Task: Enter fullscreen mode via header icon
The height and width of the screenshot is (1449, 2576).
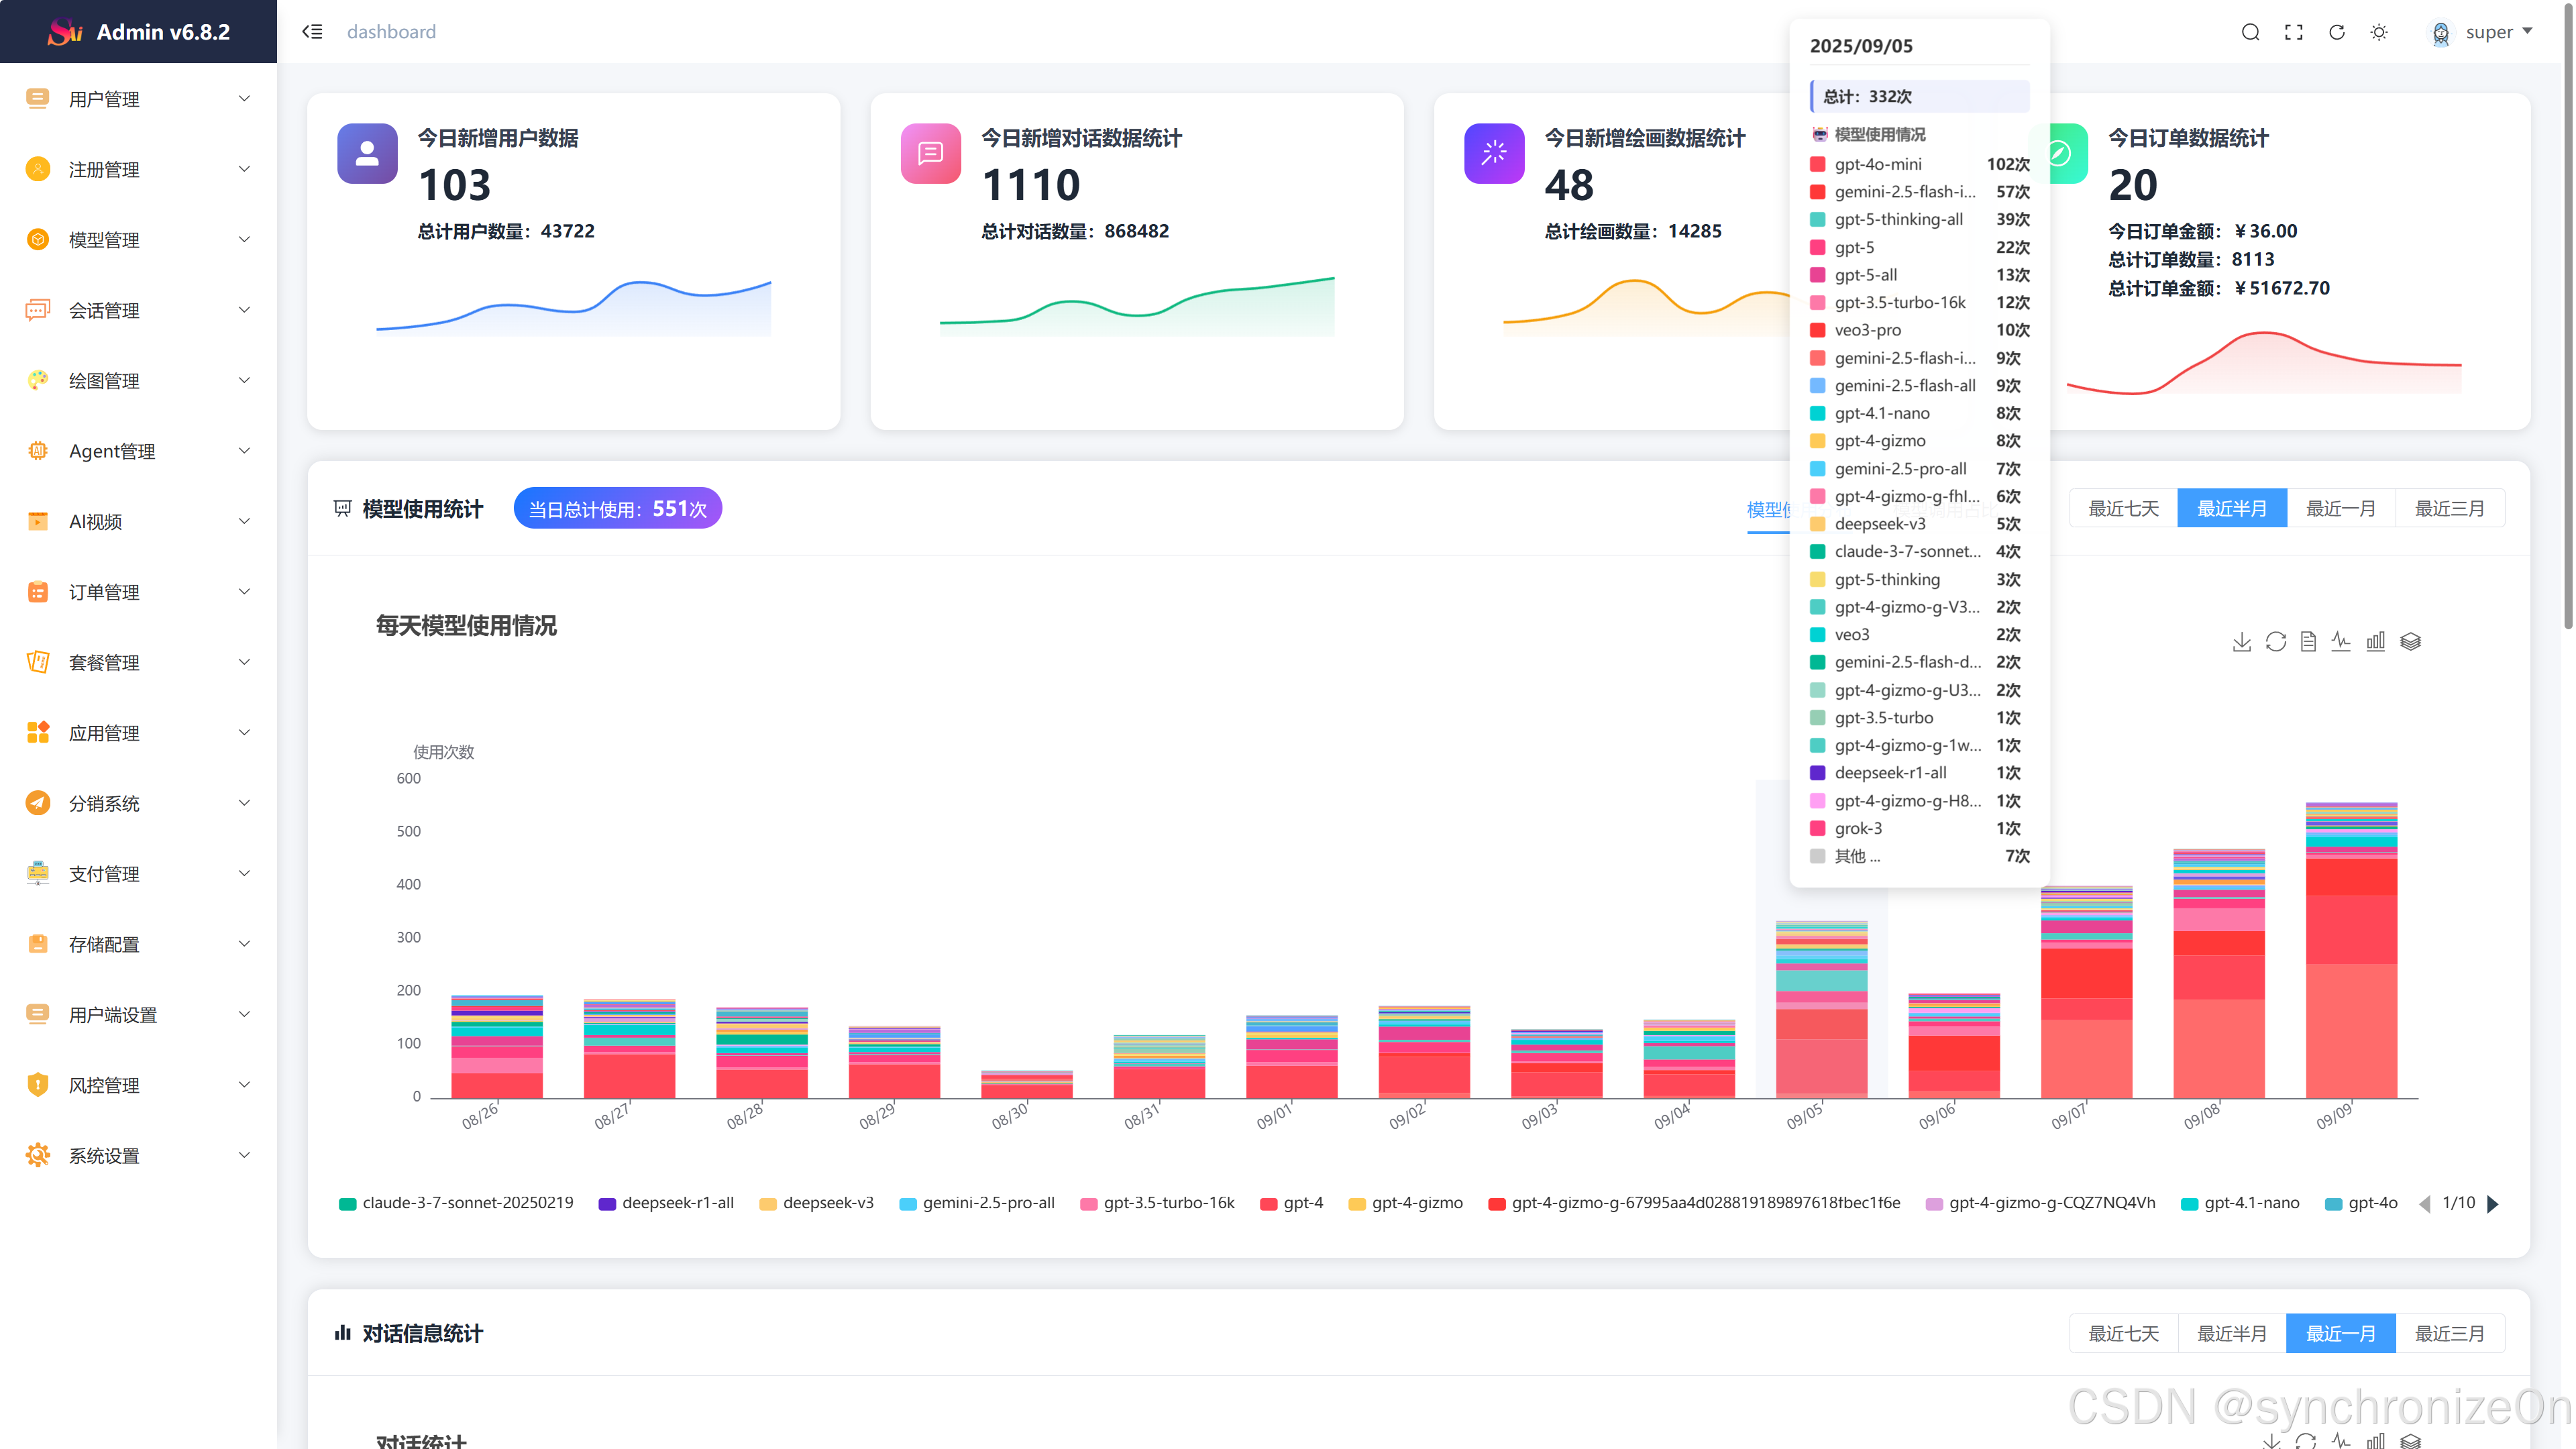Action: click(x=2294, y=32)
